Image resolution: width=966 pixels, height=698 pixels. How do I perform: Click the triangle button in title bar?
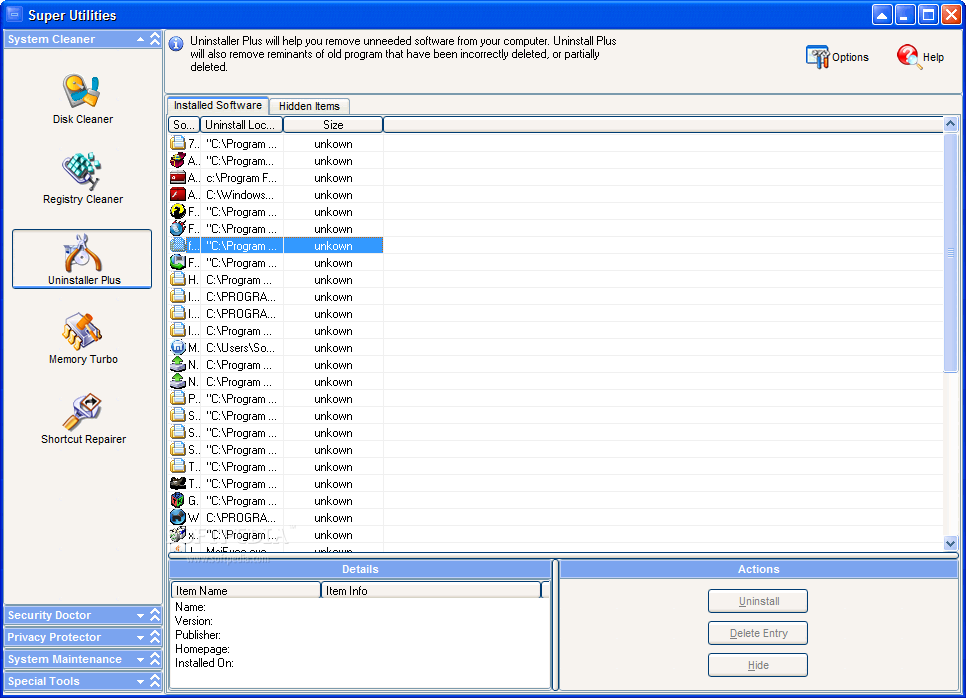[882, 15]
